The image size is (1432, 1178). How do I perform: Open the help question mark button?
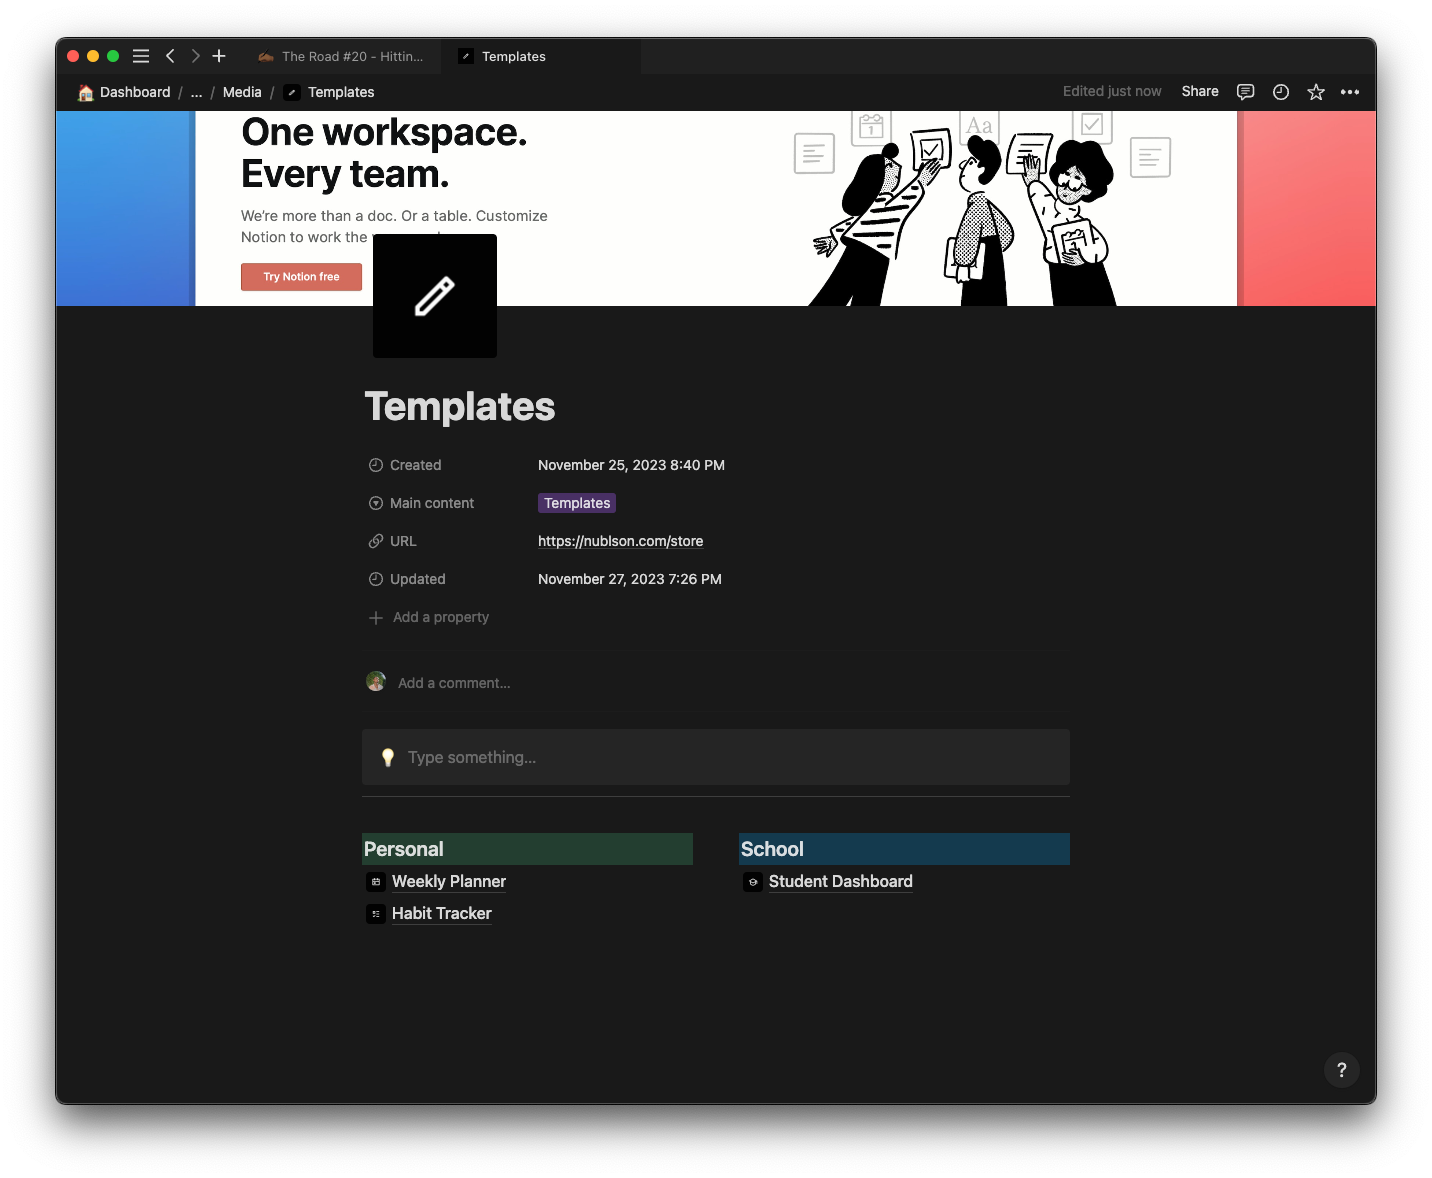point(1342,1070)
